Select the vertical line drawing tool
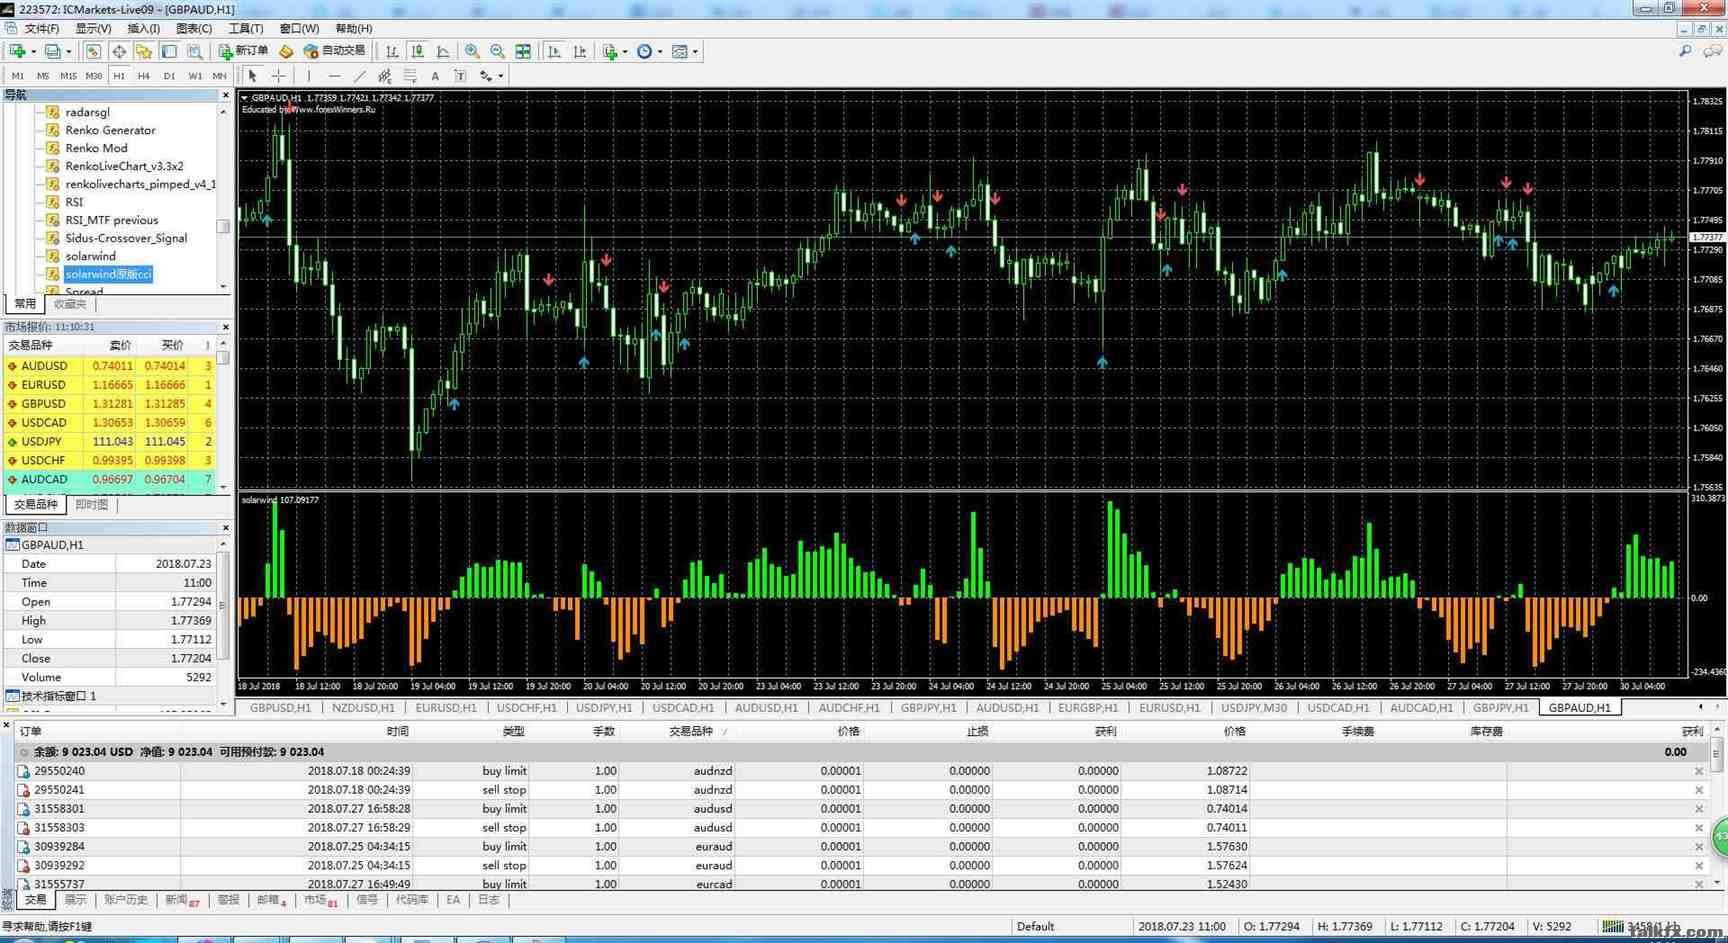 [309, 75]
